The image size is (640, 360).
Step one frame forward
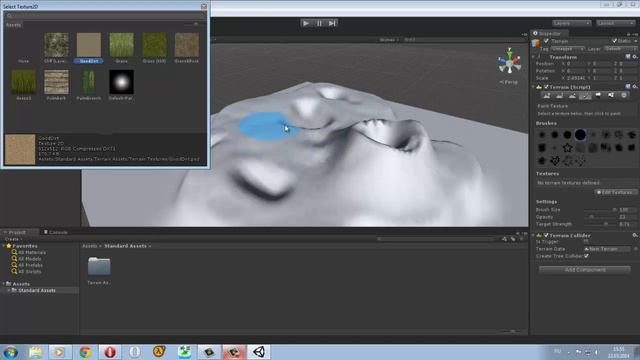click(332, 23)
